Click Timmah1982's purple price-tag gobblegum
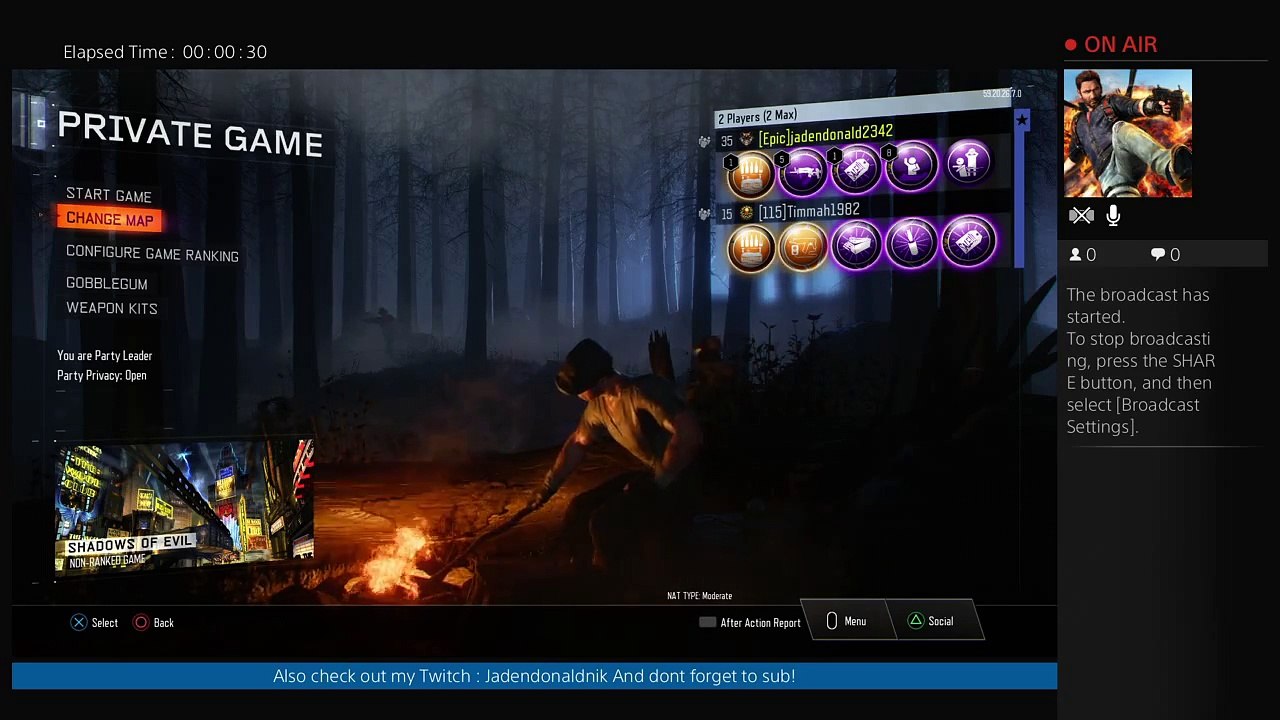 click(968, 242)
